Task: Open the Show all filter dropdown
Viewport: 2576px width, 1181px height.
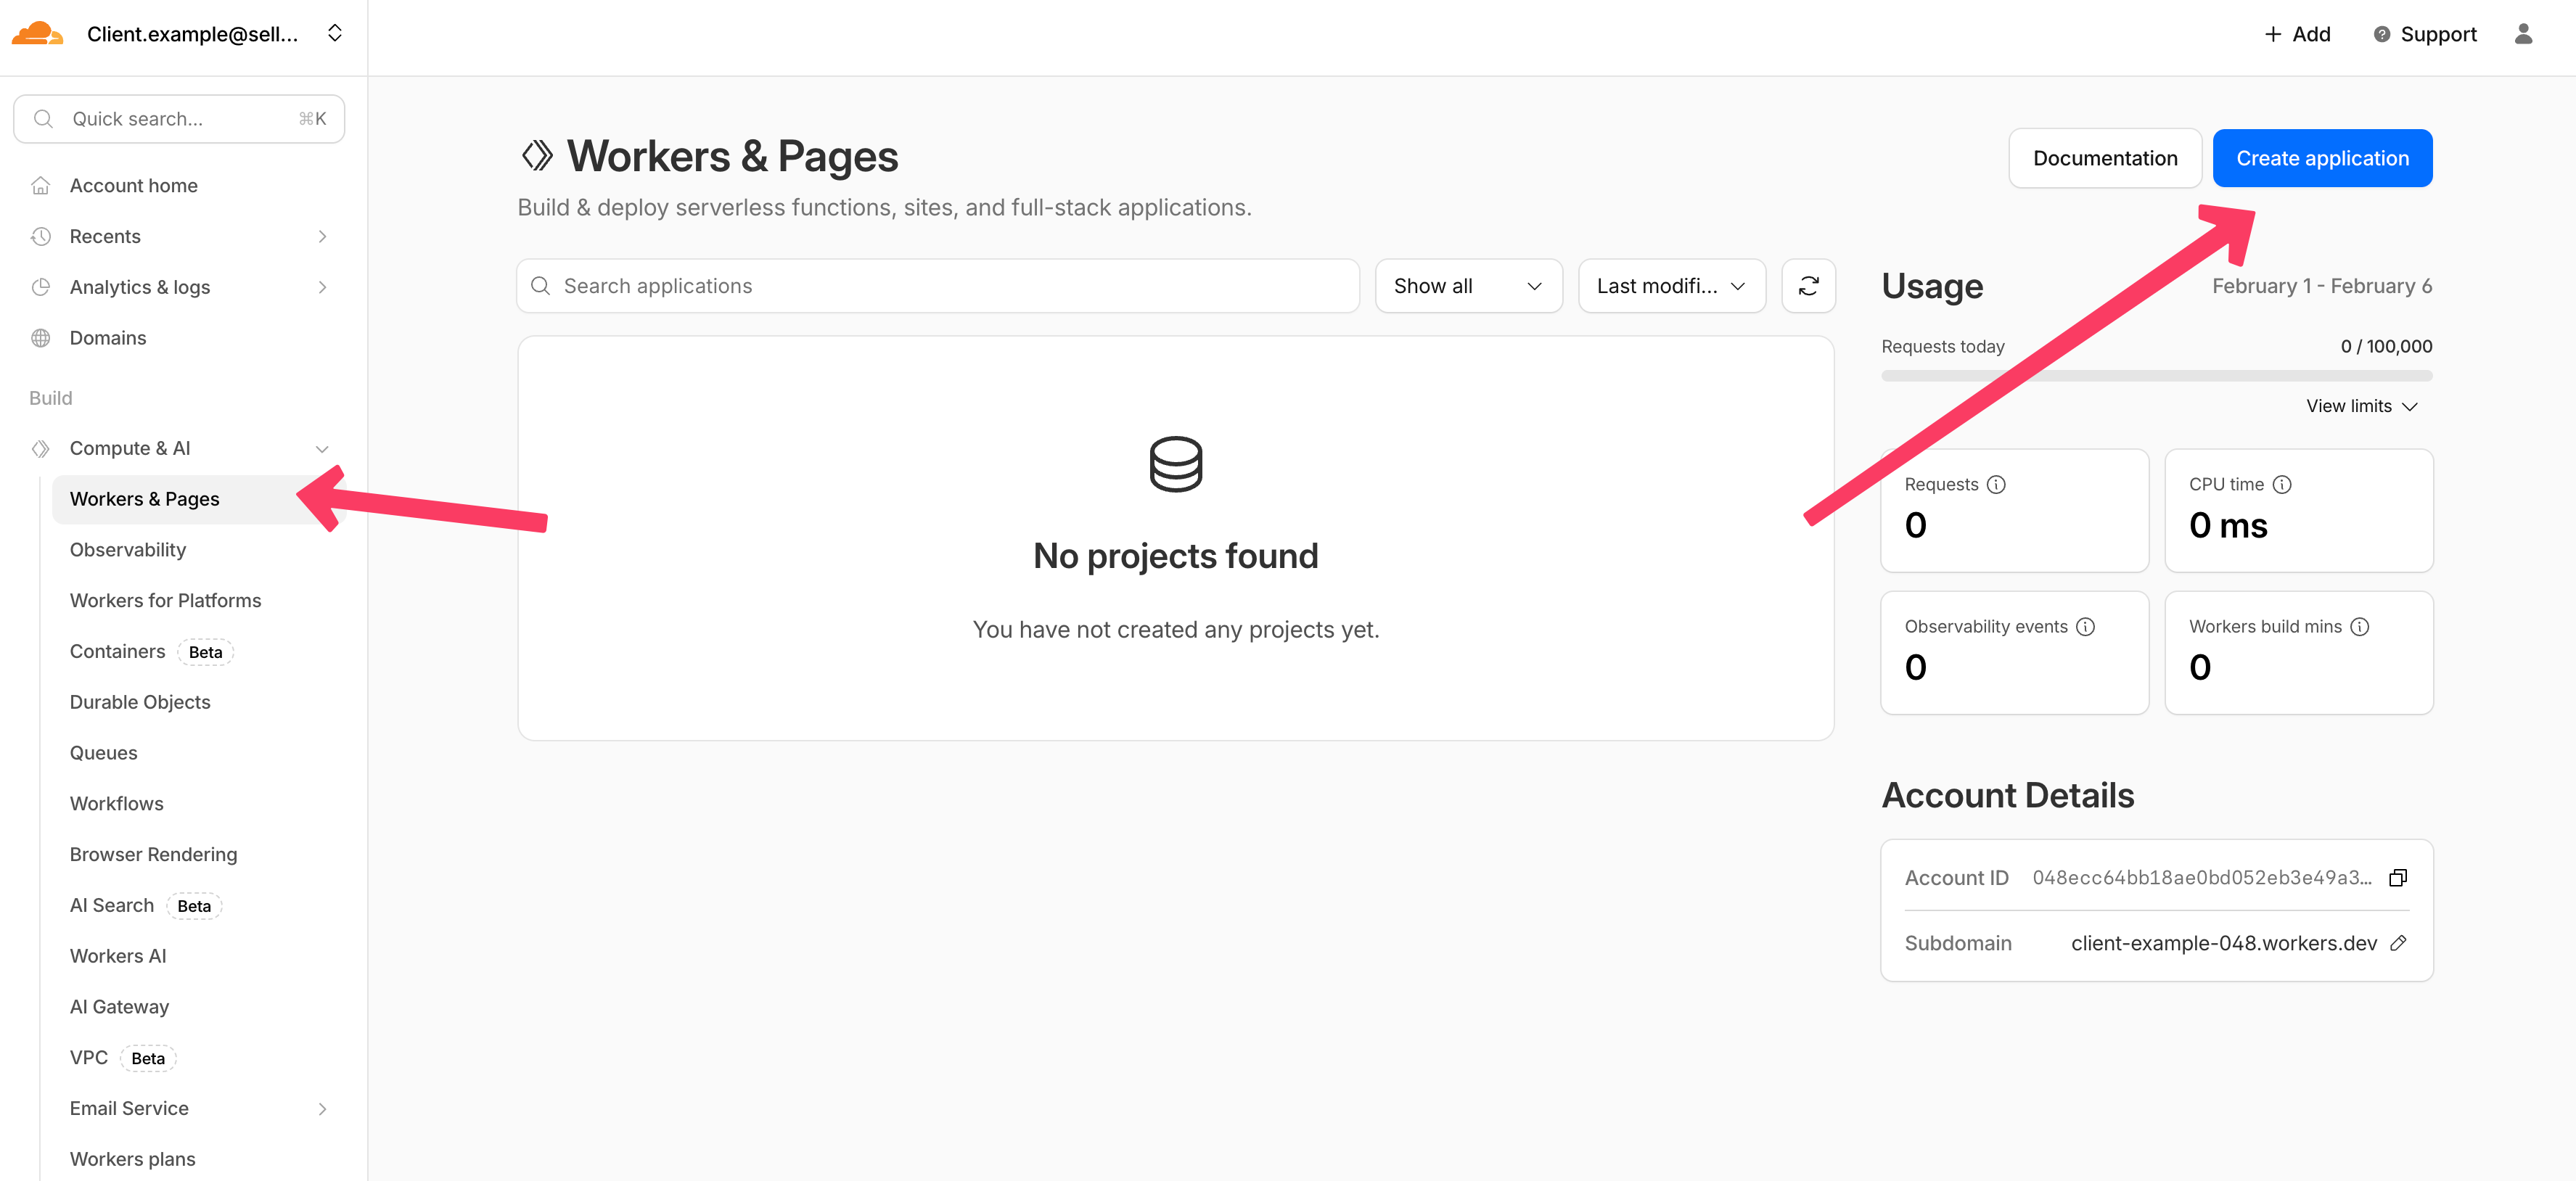Action: tap(1467, 286)
